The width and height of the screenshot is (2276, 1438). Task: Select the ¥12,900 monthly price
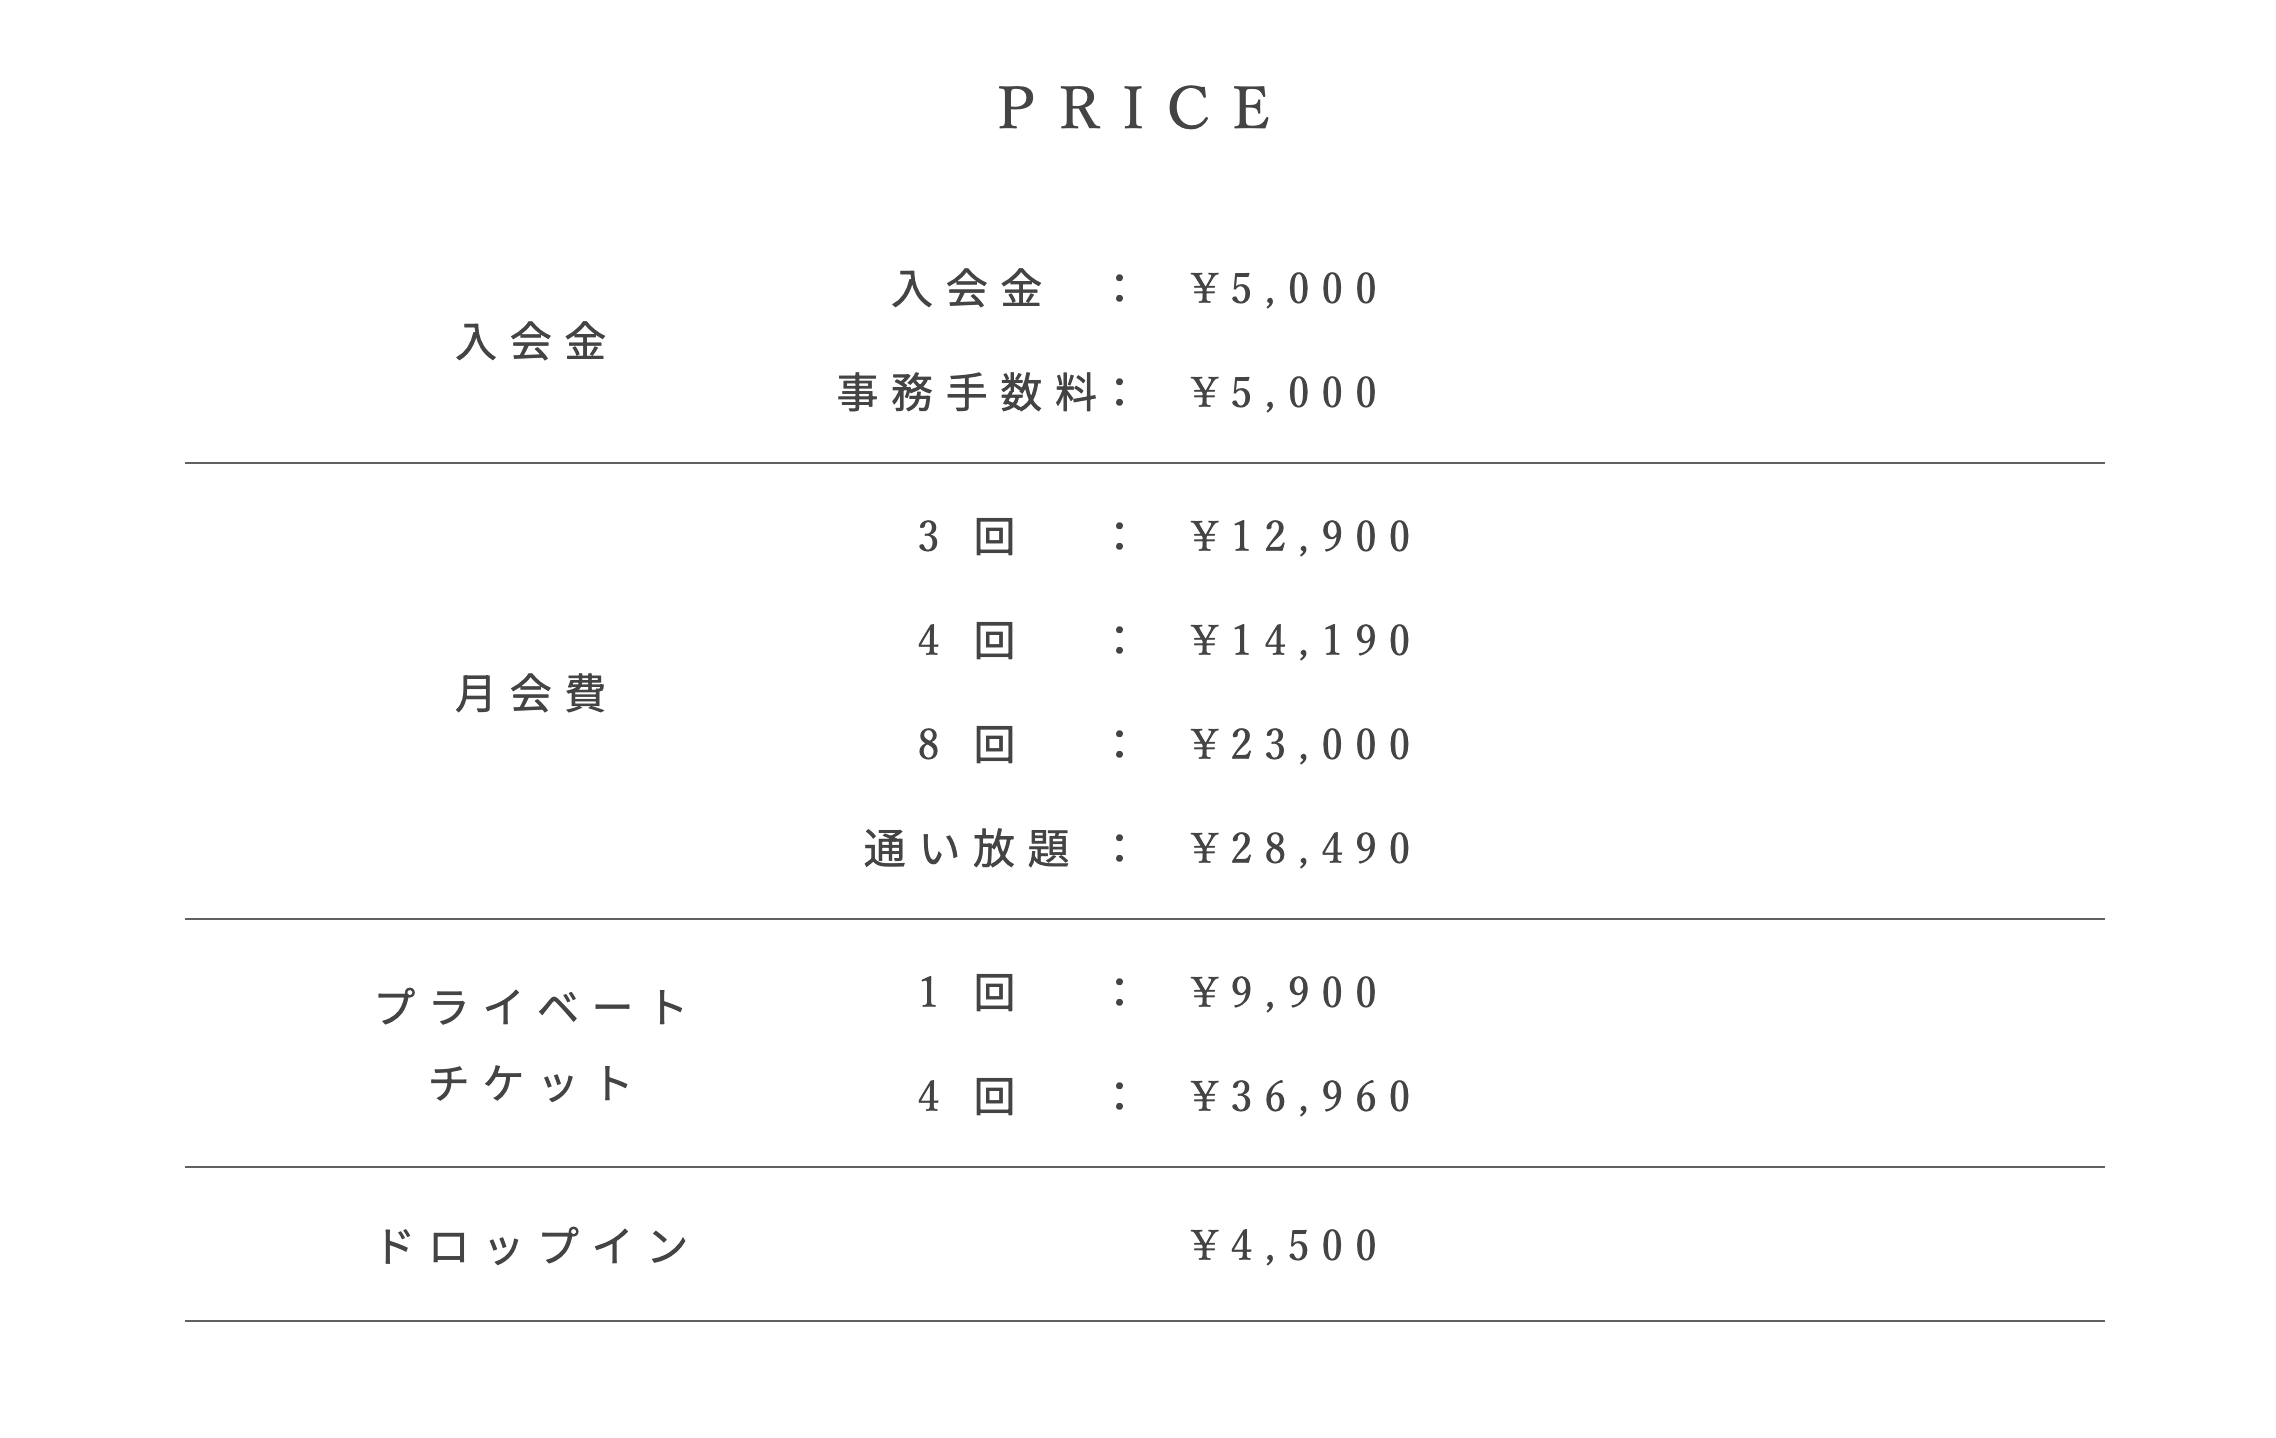click(1301, 538)
